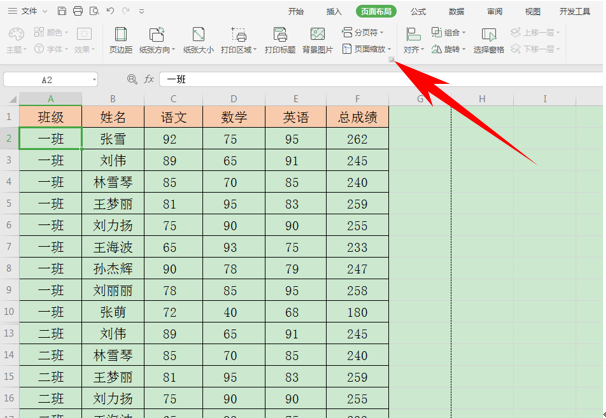Screen dimensions: 606x418
Task: Select row 10 header
Action: [9, 311]
